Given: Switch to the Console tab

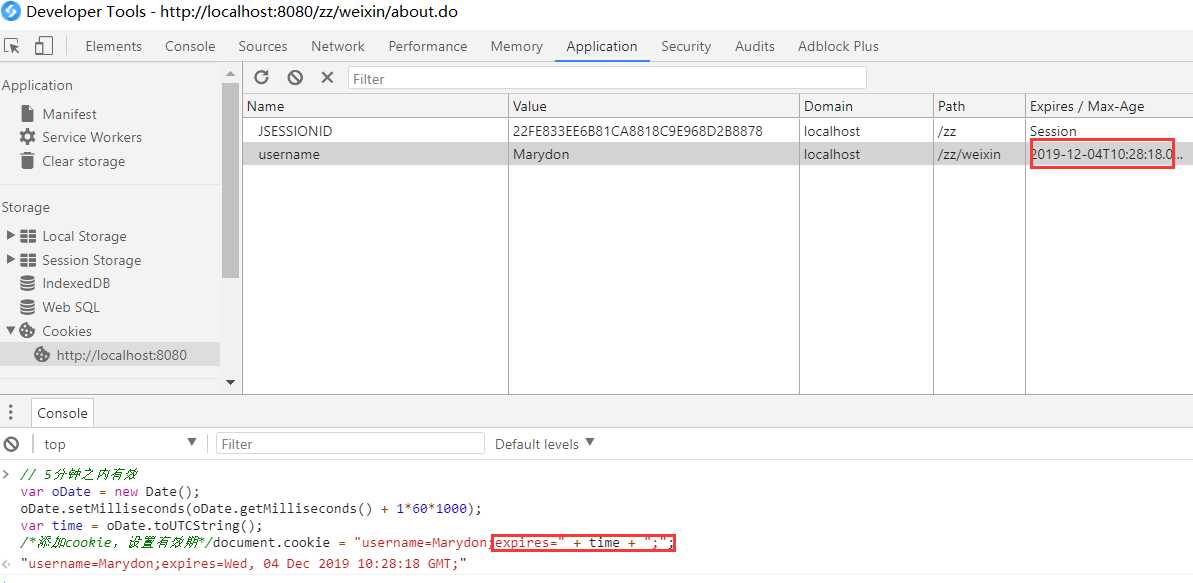Looking at the screenshot, I should click(x=190, y=46).
